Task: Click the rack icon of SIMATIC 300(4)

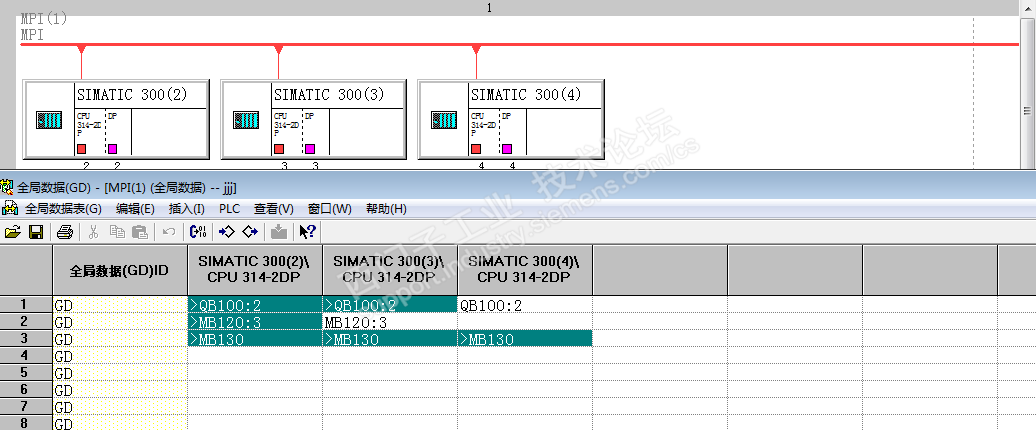Action: point(444,120)
